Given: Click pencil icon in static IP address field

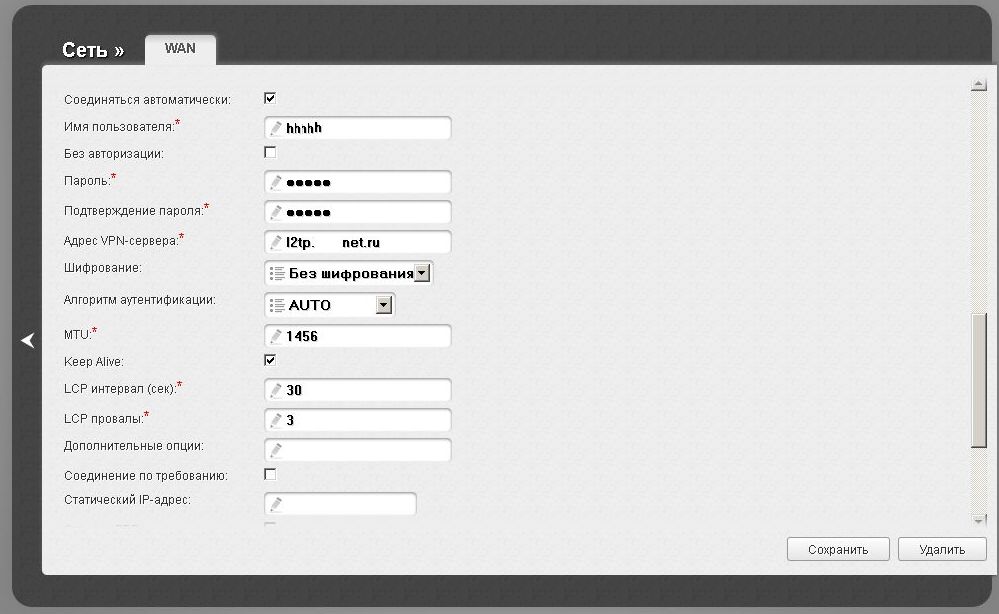Looking at the screenshot, I should (x=276, y=504).
